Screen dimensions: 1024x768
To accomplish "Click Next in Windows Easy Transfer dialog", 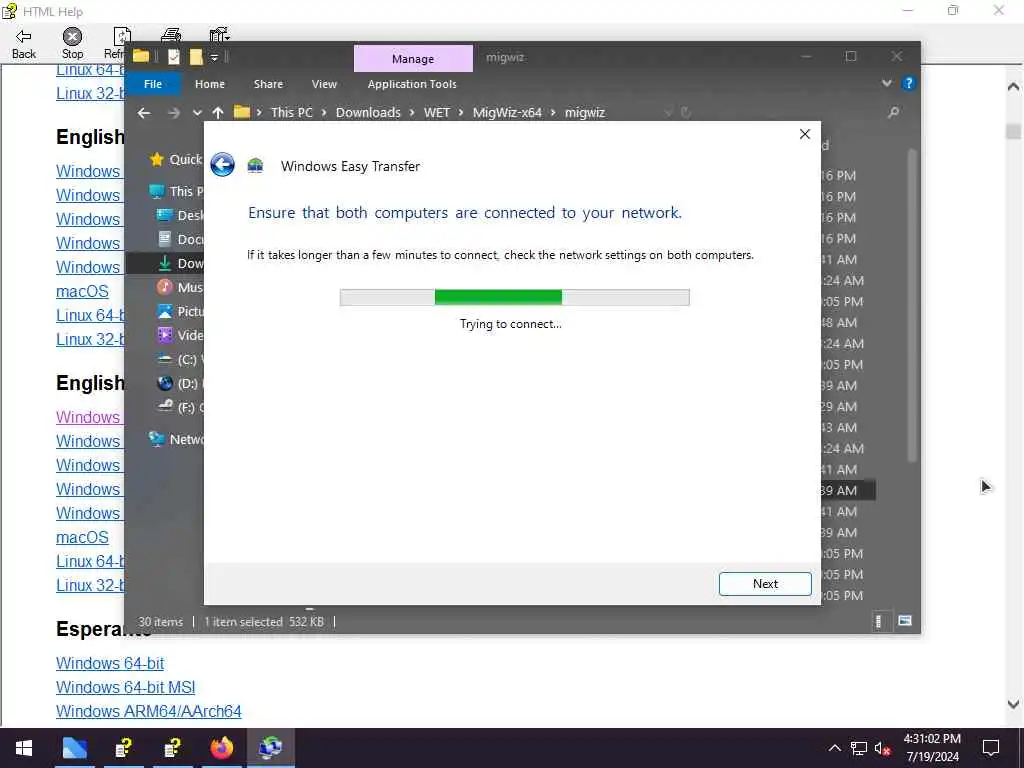I will [765, 584].
